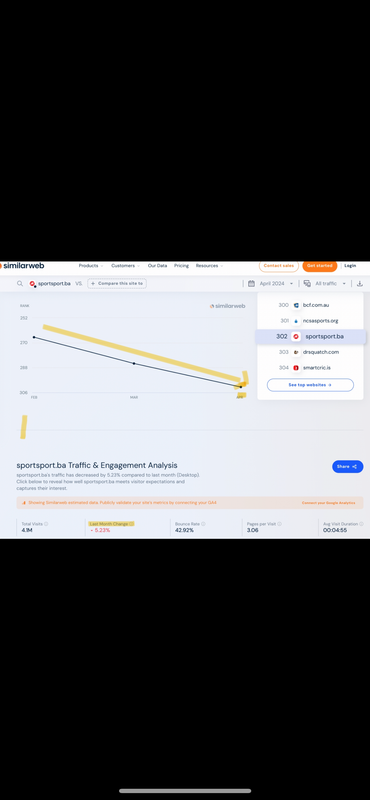Click the smartcric.is site icon
Image resolution: width=370 pixels, height=800 pixels.
[x=296, y=367]
